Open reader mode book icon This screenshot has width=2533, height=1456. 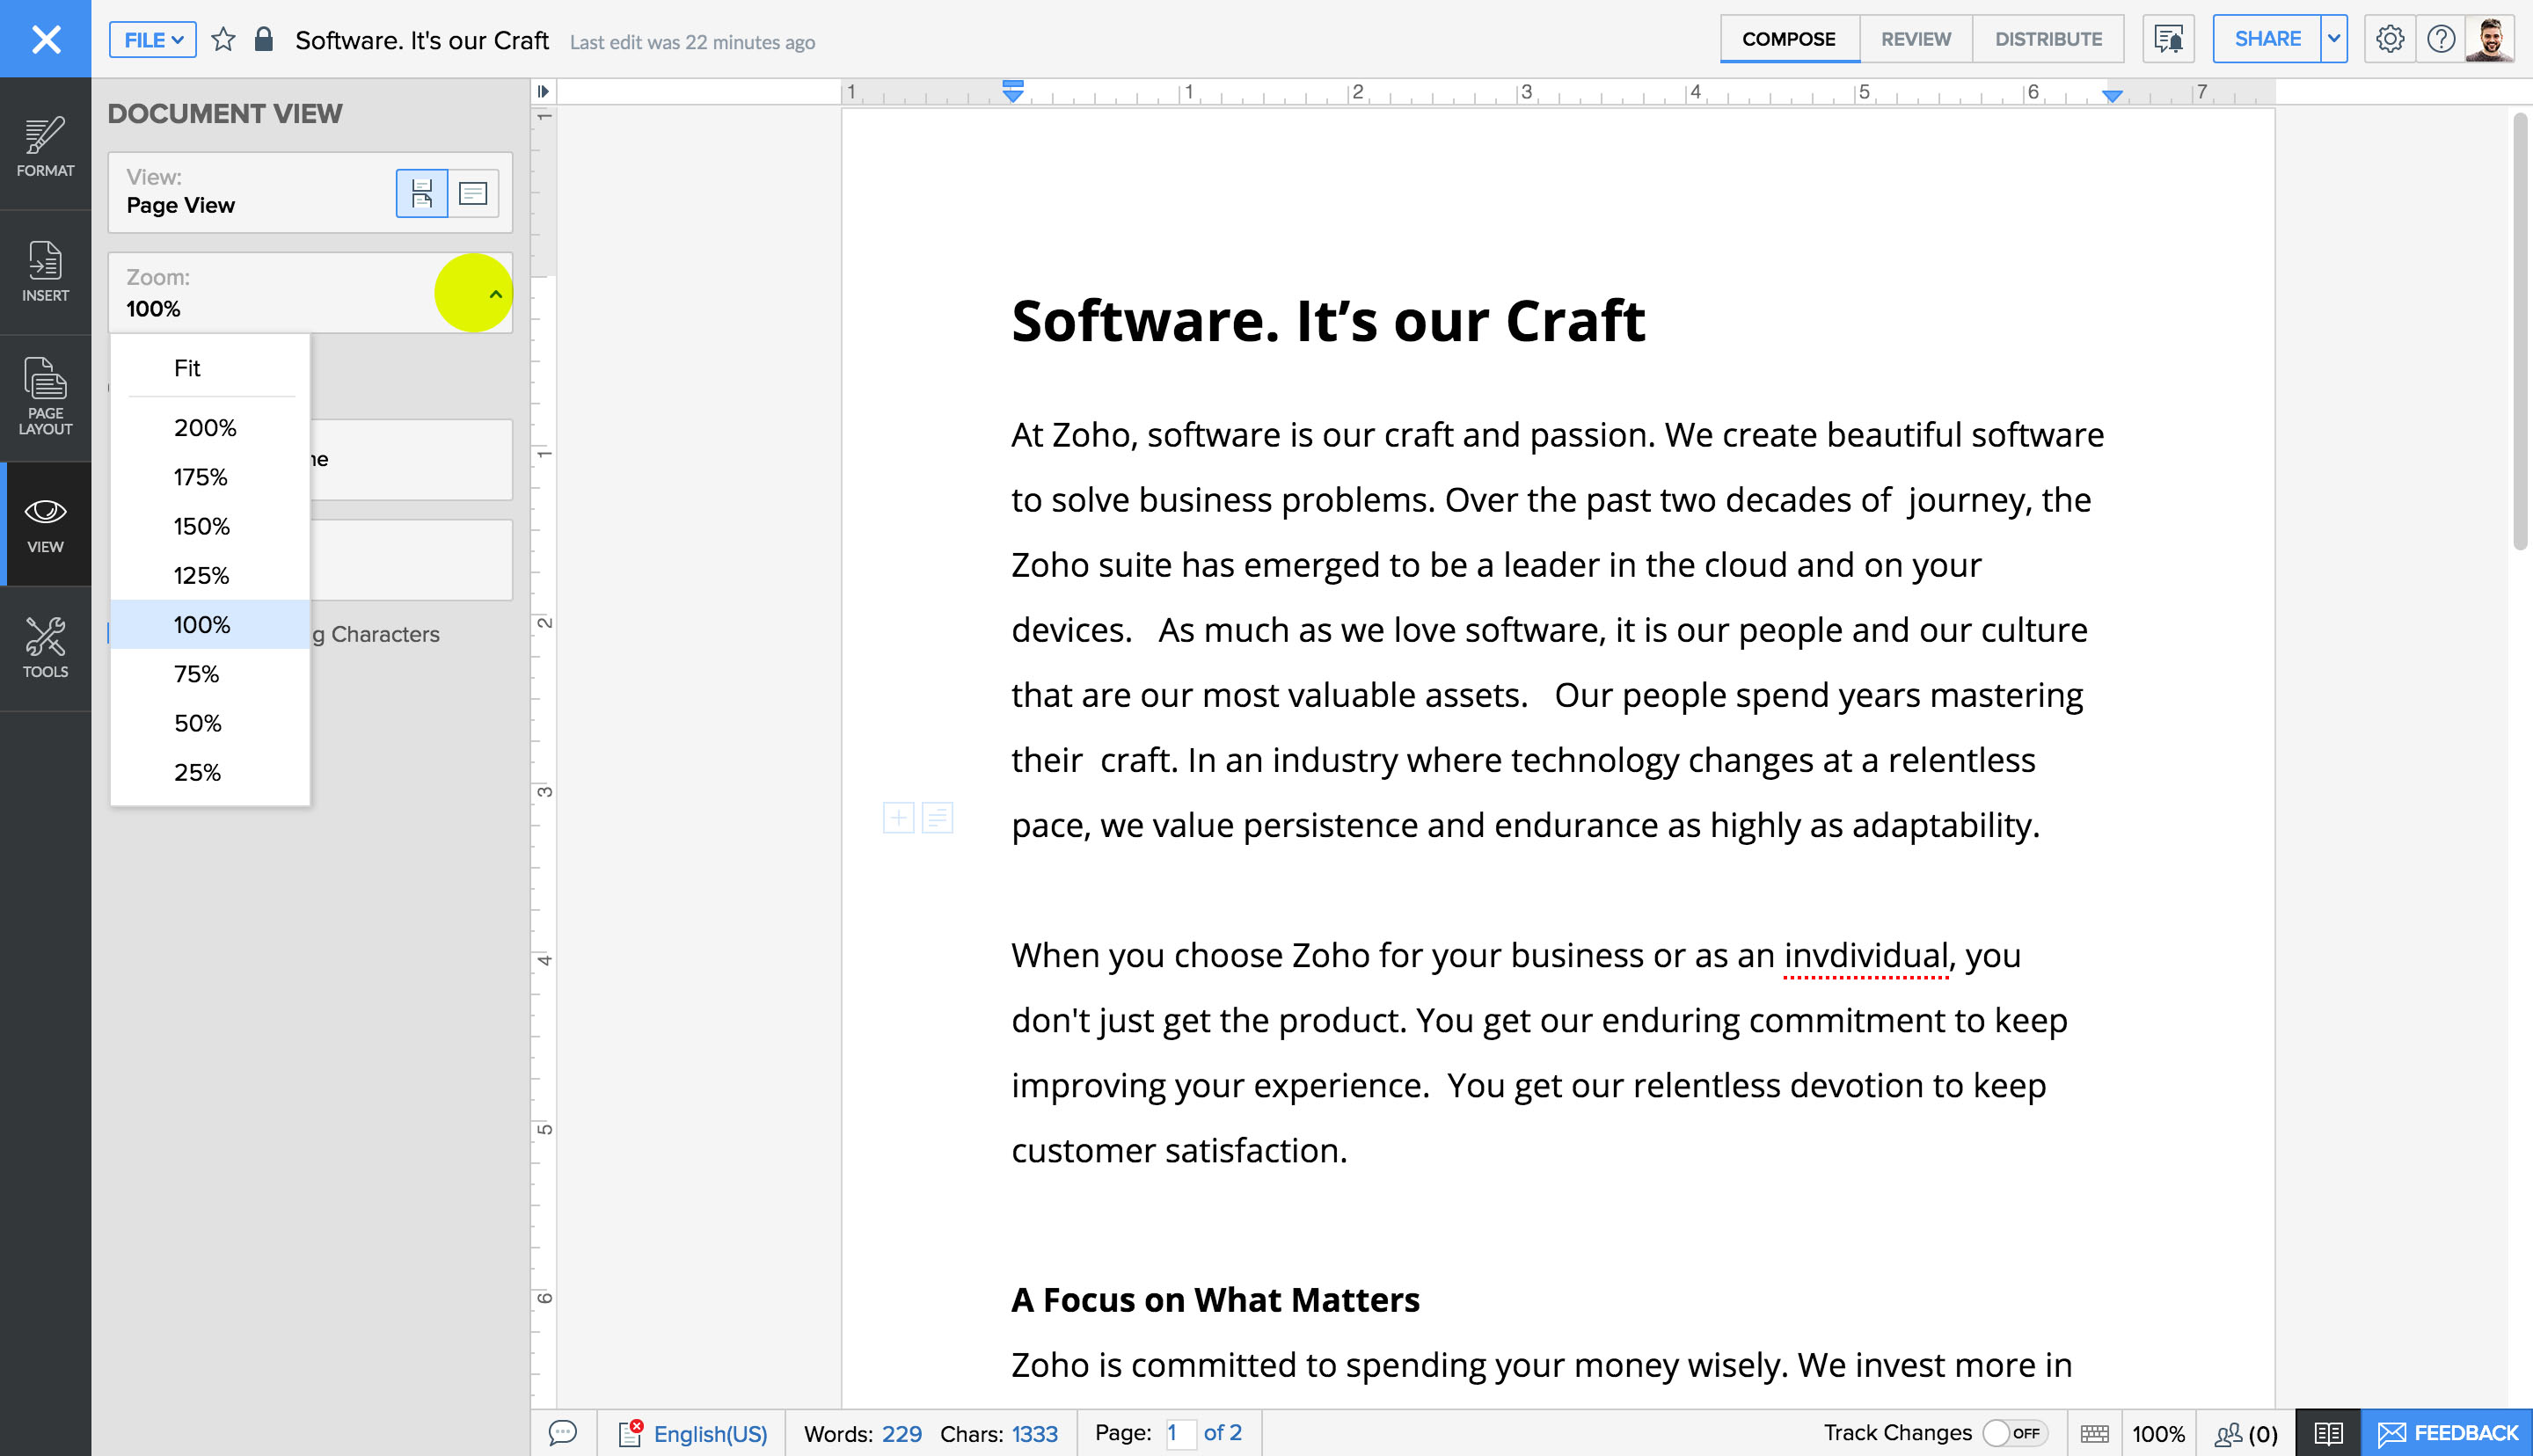coord(2327,1433)
